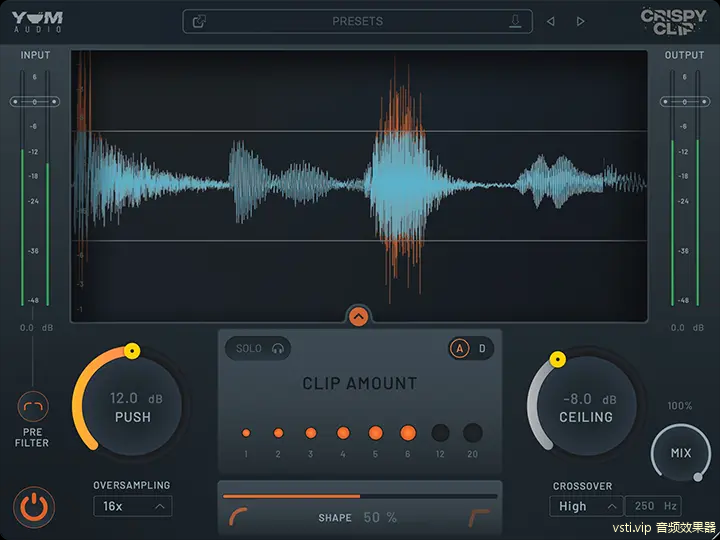Select the D clip mode
720x540 pixels.
(482, 349)
